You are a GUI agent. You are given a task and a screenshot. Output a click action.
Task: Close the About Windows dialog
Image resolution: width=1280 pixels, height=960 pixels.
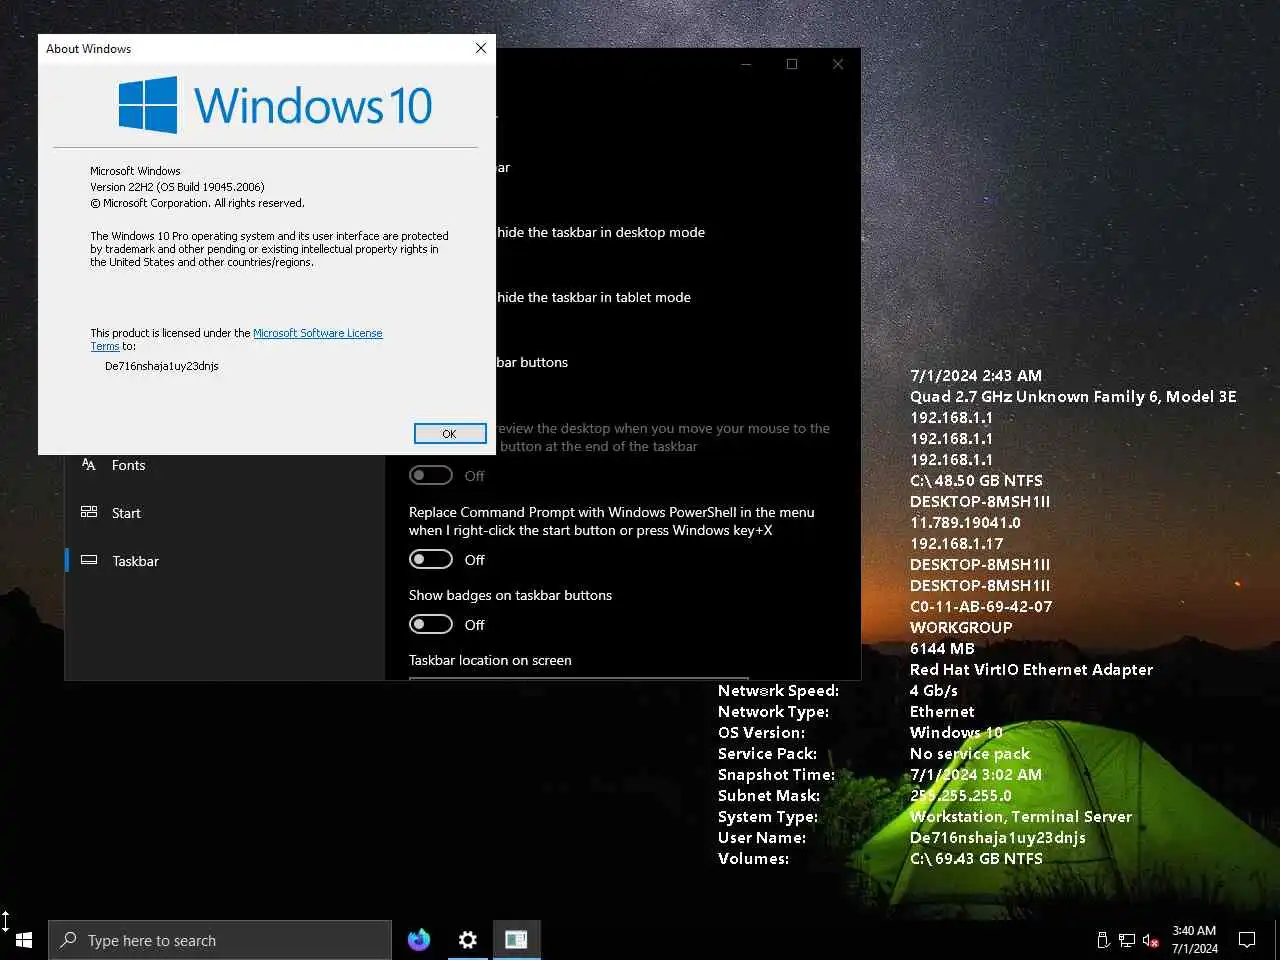[481, 48]
